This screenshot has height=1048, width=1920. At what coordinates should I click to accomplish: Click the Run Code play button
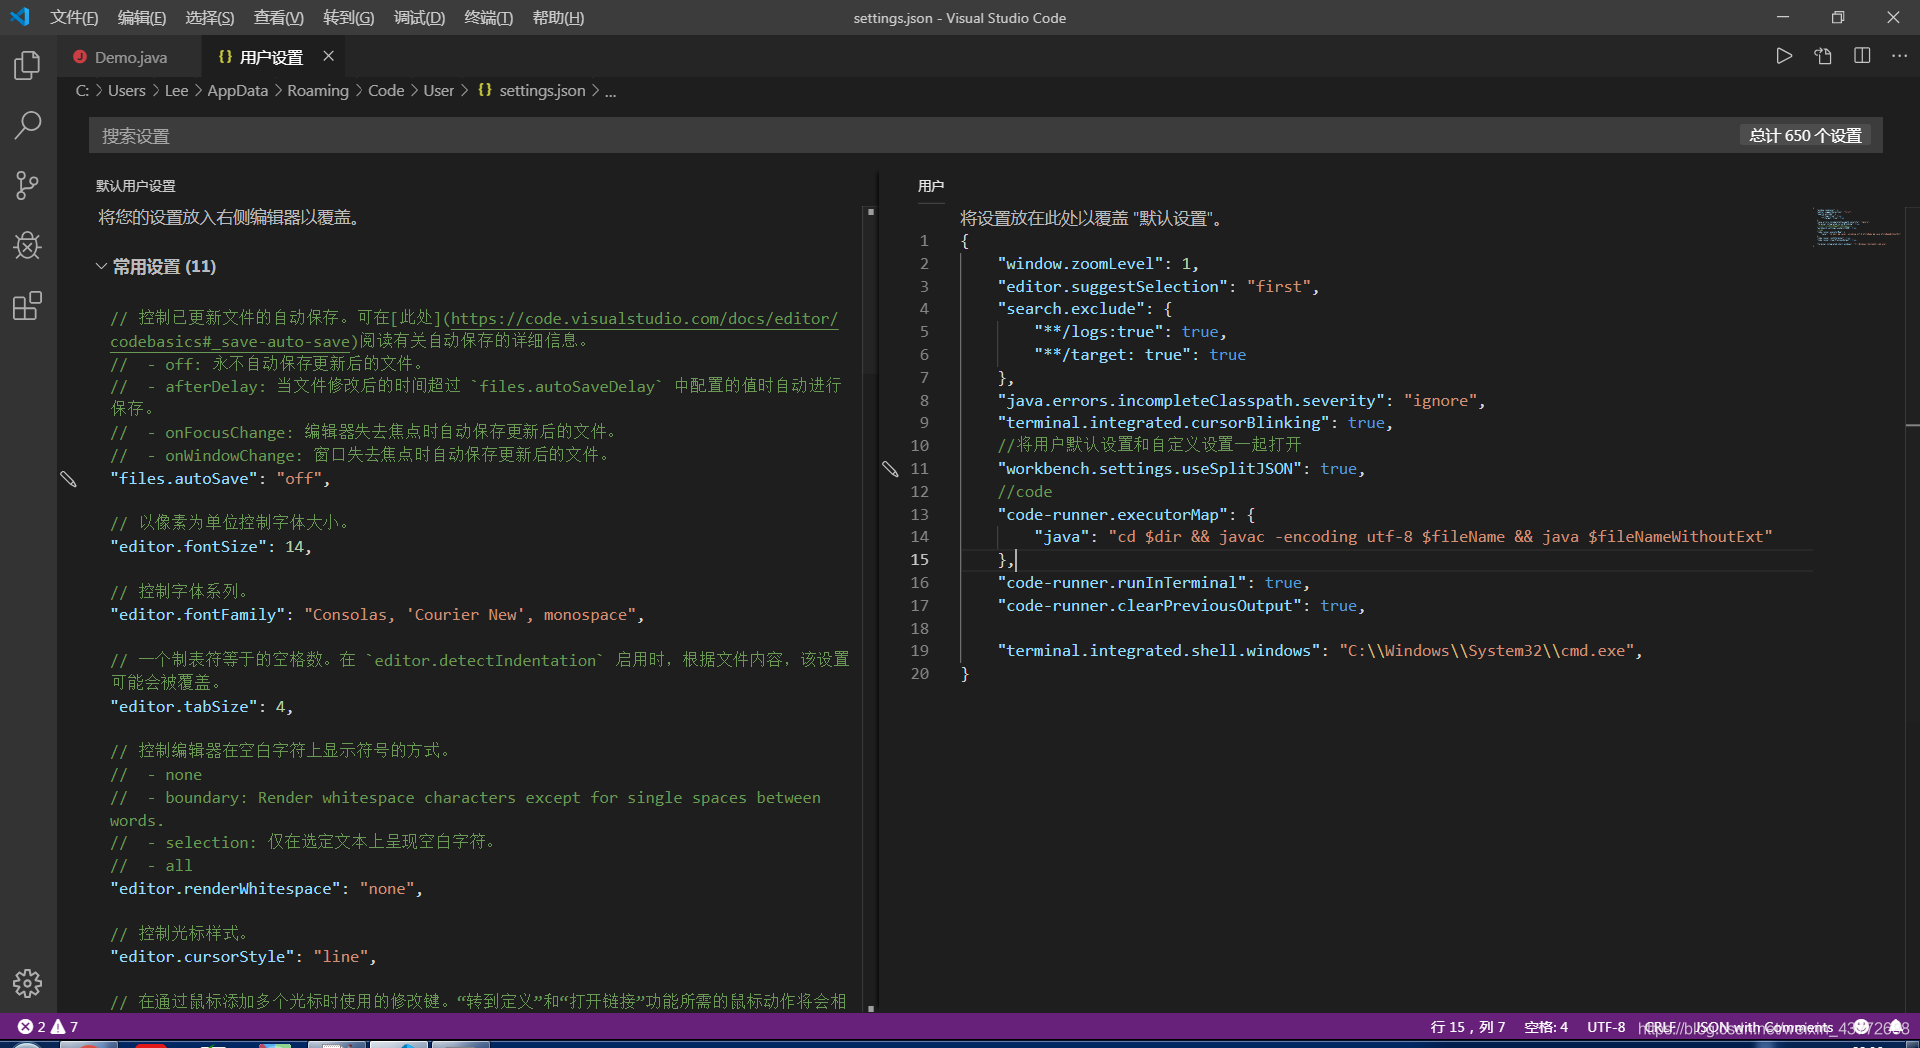coord(1784,56)
